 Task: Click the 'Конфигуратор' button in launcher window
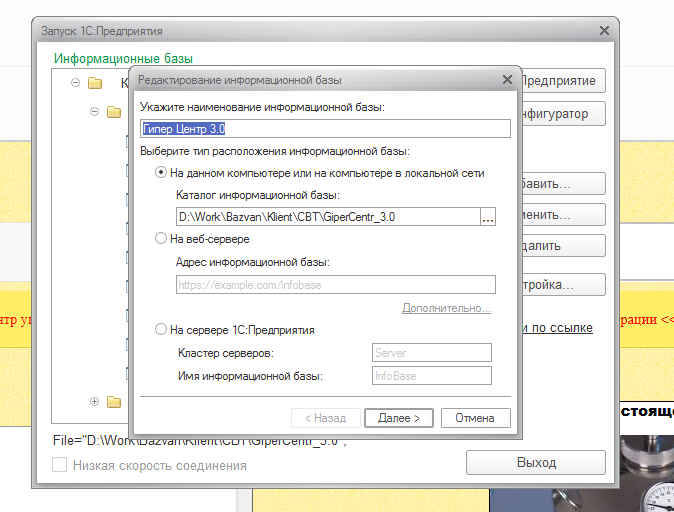click(x=564, y=113)
